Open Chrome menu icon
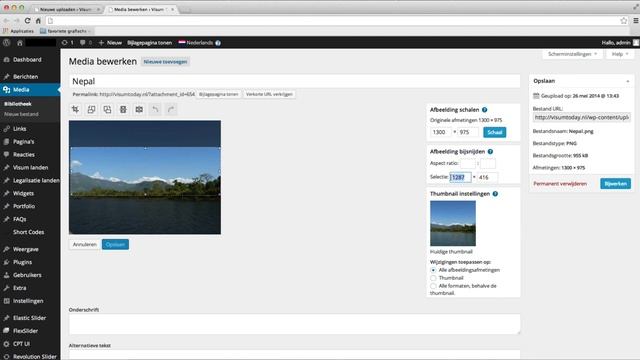 [x=636, y=20]
